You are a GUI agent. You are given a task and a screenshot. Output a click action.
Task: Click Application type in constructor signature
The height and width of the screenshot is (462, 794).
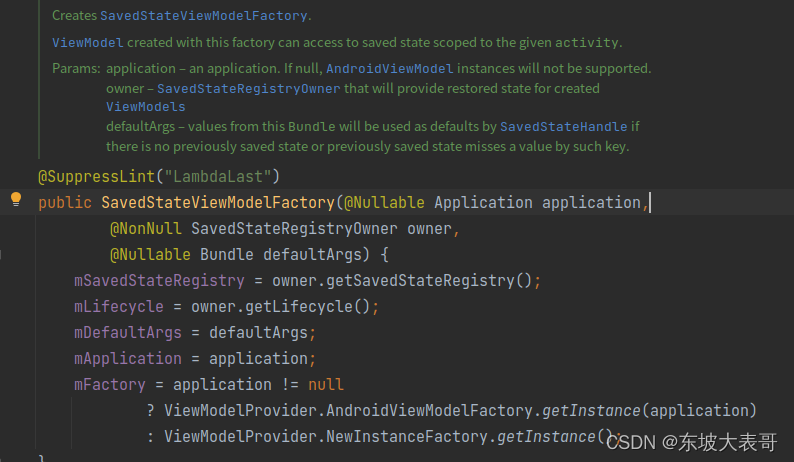pos(483,203)
